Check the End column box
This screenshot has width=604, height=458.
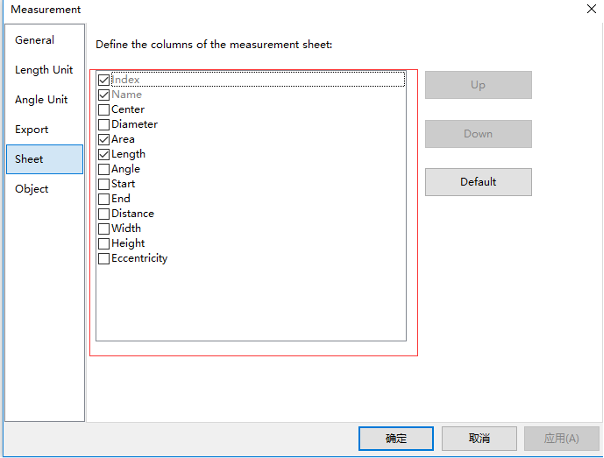(x=104, y=199)
